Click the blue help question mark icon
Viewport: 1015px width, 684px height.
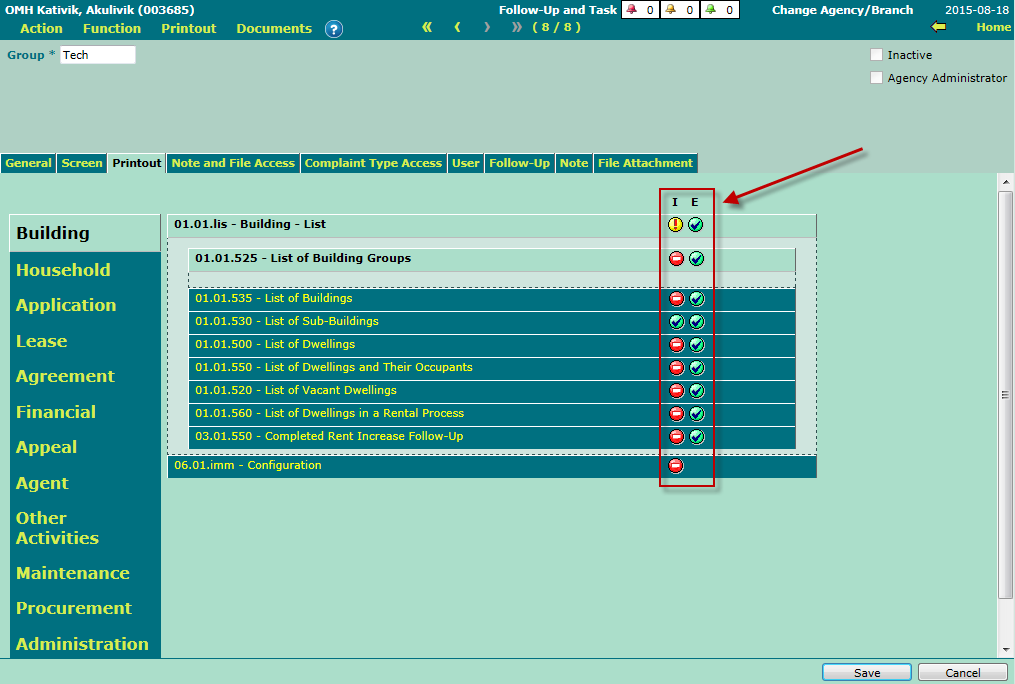click(x=334, y=29)
